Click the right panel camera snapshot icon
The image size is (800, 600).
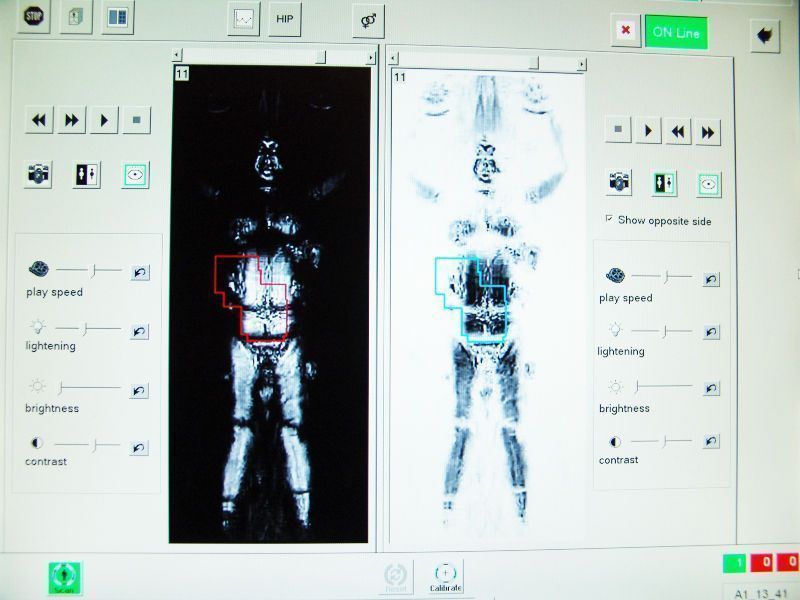point(619,182)
